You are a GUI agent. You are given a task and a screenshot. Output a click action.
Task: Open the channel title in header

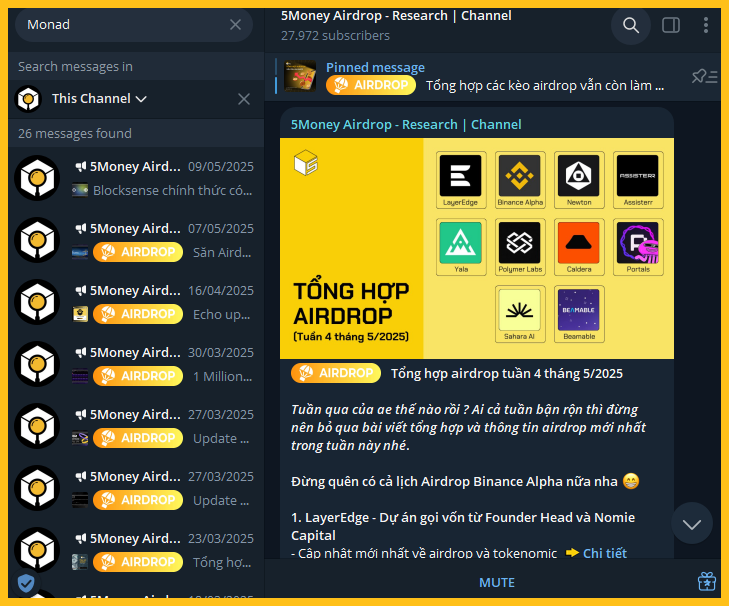(x=396, y=16)
